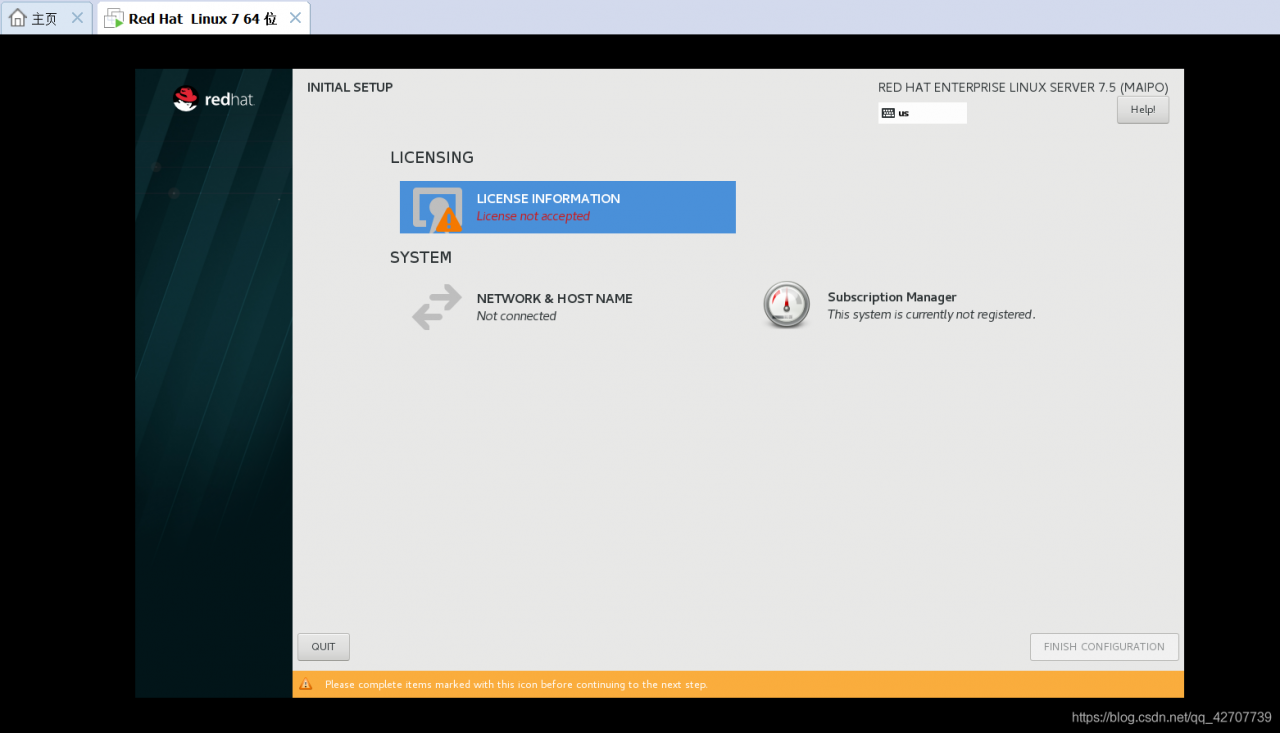Click the orange 'Please complete items' warning message
Image resolution: width=1280 pixels, height=733 pixels.
(x=516, y=685)
